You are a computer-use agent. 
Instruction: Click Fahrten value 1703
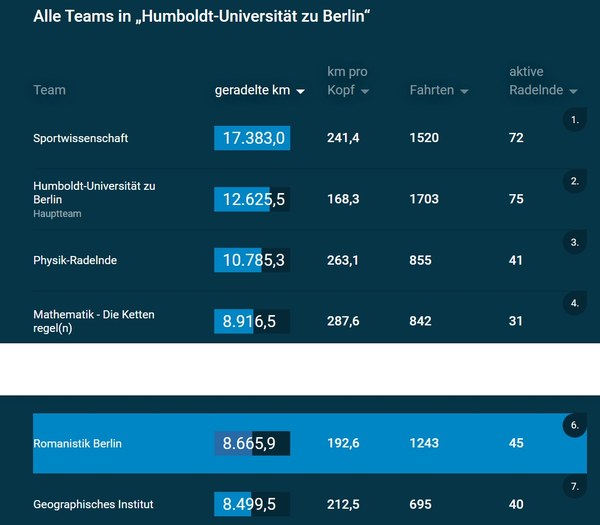click(x=424, y=199)
